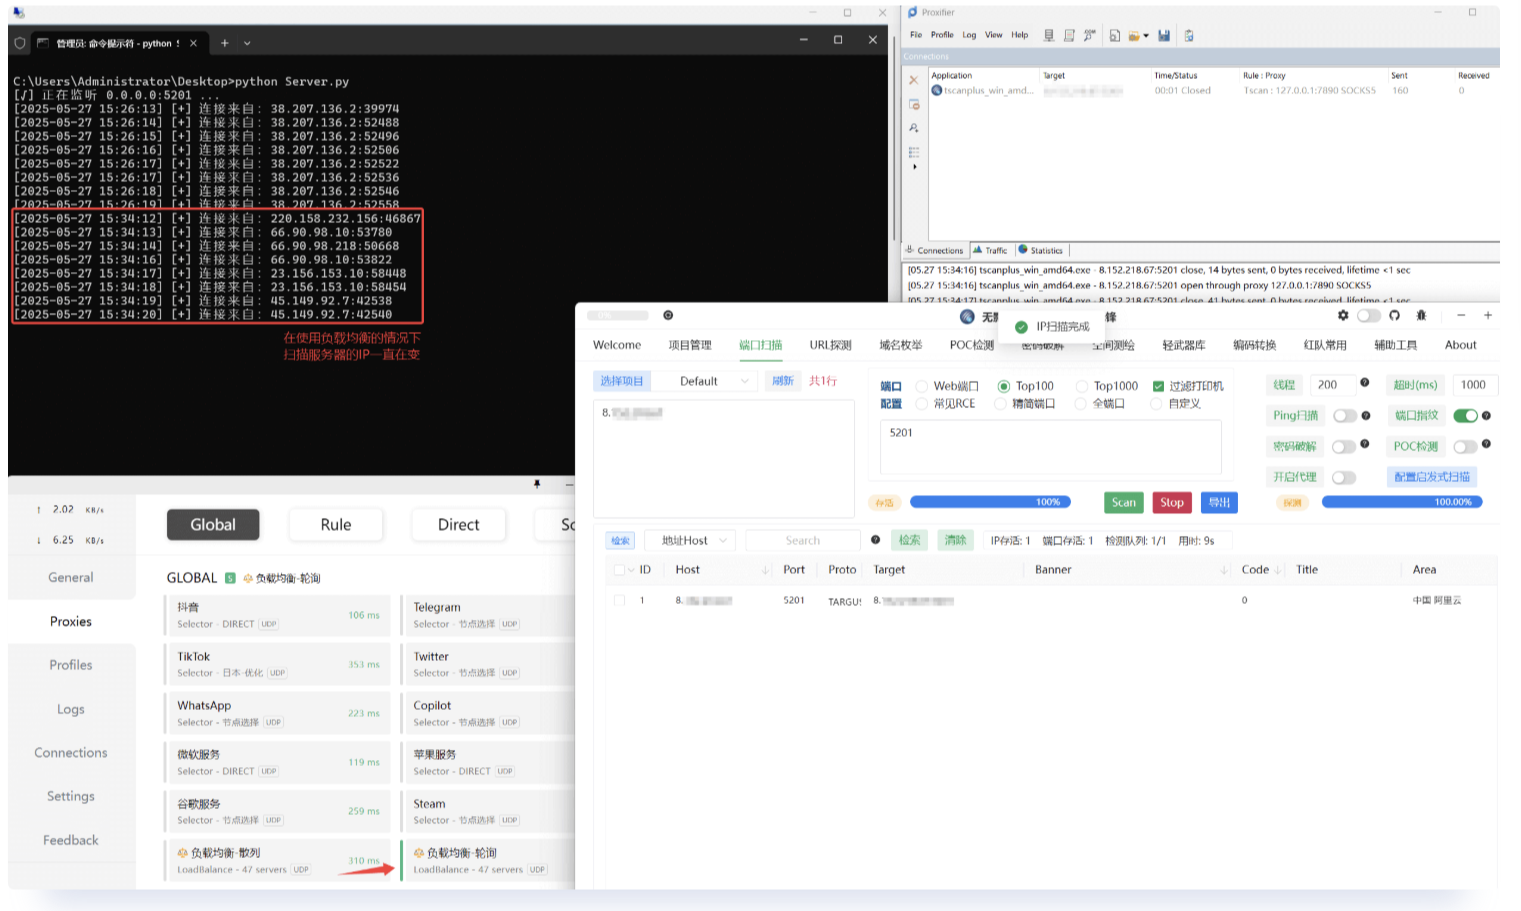Save profile with the floppy disk icon
This screenshot has height=911, width=1521.
point(1164,36)
